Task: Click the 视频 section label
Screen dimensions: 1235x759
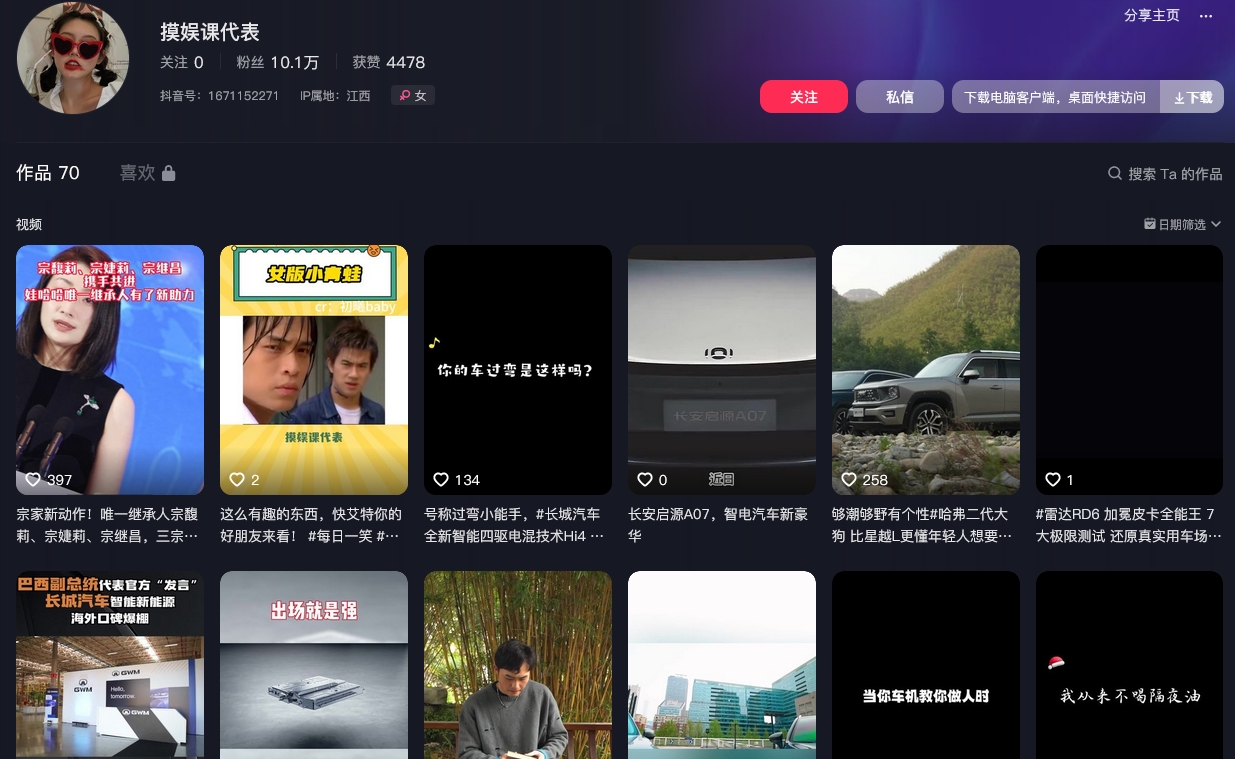Action: (x=29, y=224)
